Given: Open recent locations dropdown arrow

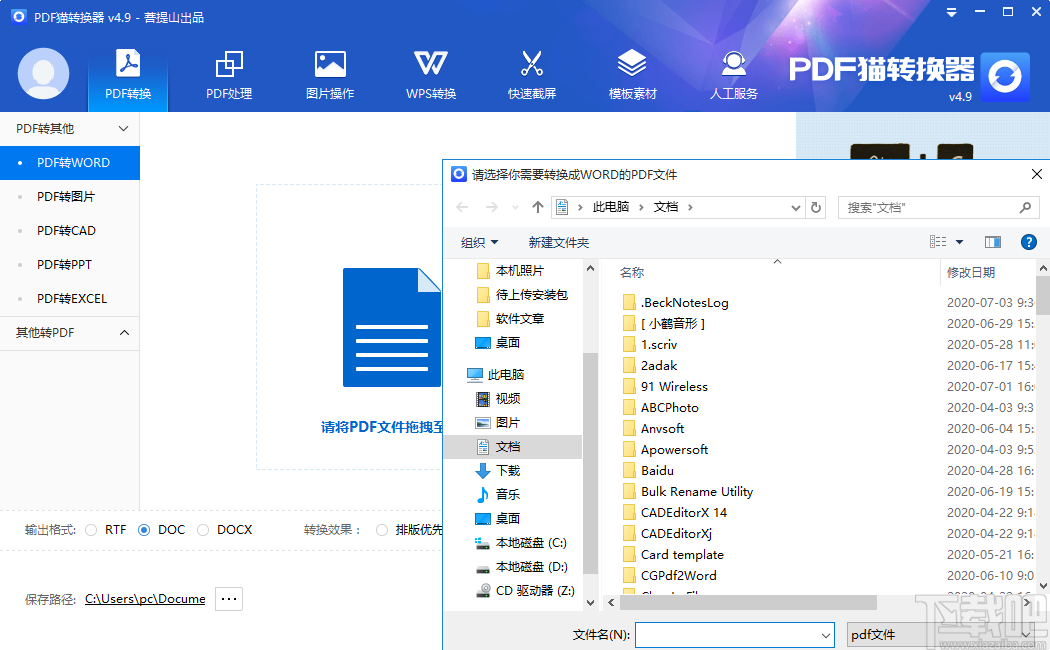Looking at the screenshot, I should pos(515,208).
